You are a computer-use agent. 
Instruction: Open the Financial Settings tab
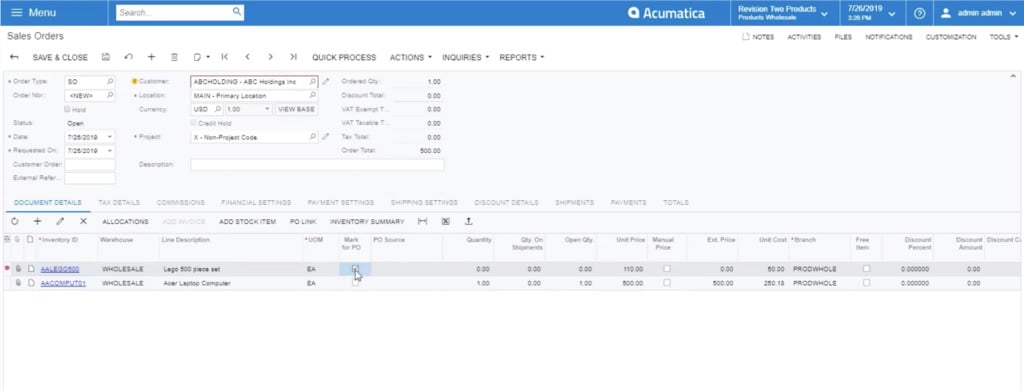click(256, 203)
